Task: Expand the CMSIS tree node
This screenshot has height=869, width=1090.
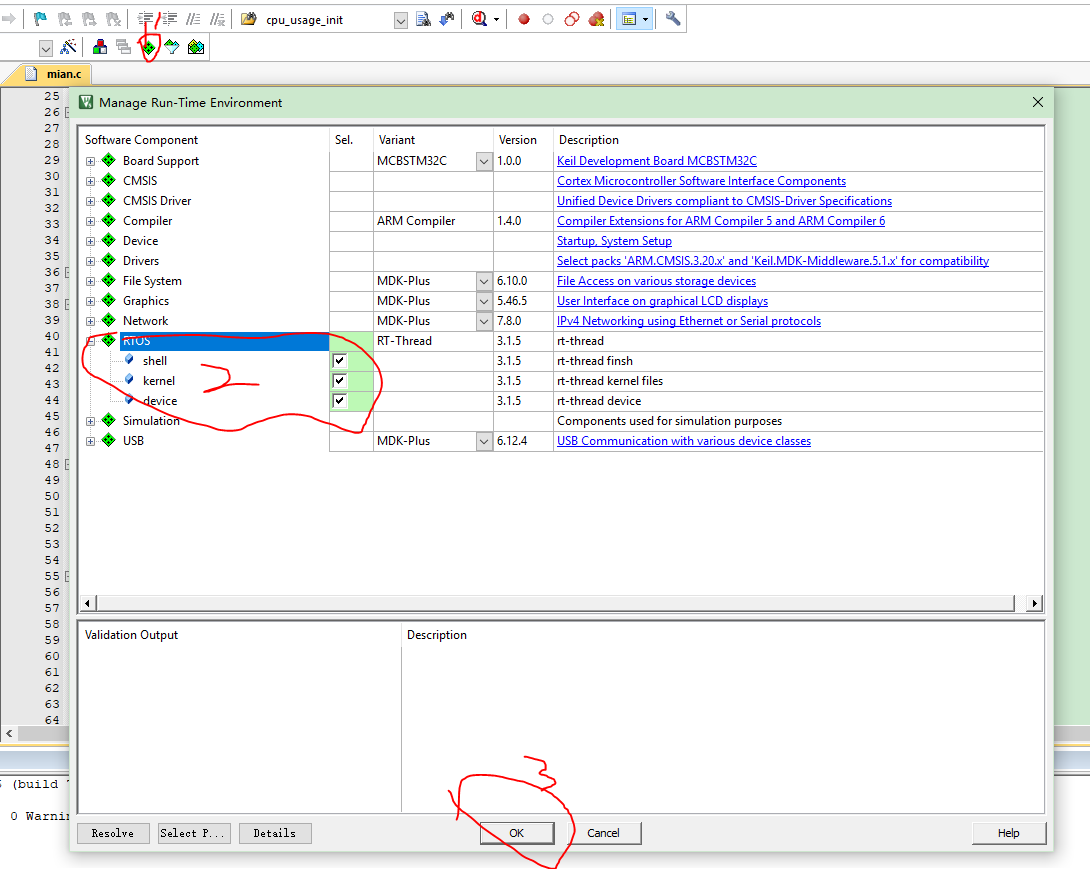Action: (x=90, y=181)
